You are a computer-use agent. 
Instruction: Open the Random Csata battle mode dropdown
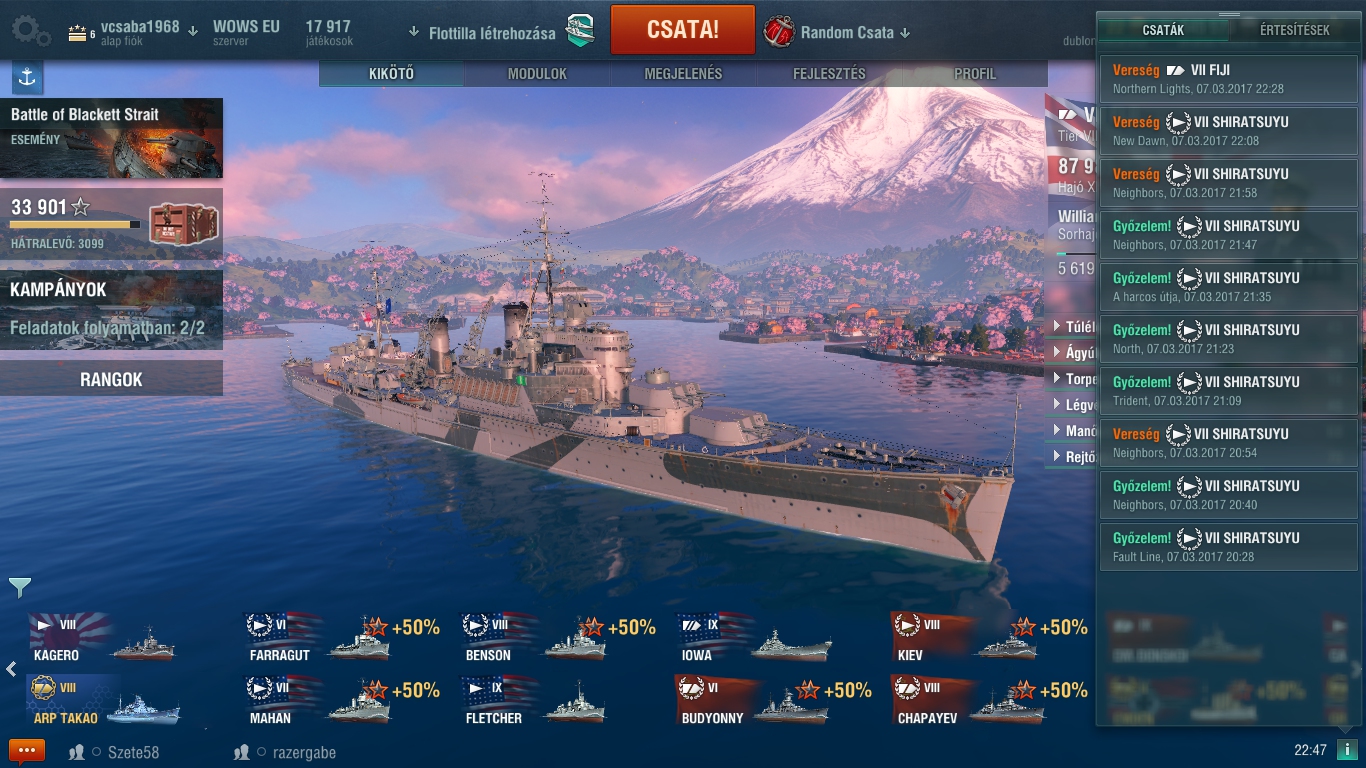pos(905,33)
